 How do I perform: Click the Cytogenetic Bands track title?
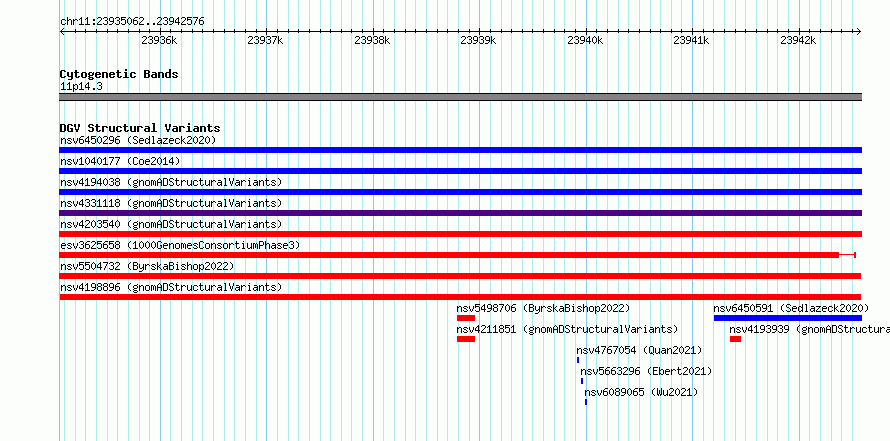[x=119, y=74]
